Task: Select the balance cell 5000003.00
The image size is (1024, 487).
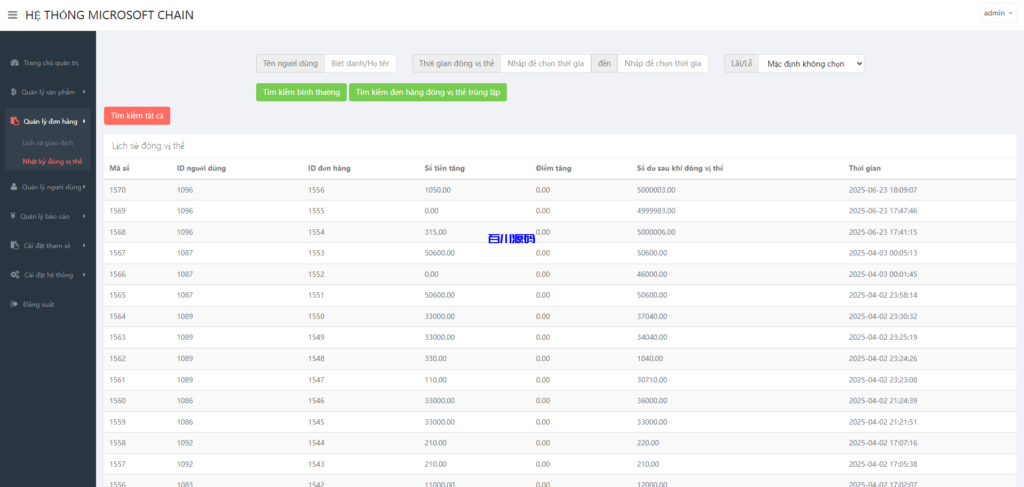Action: tap(656, 190)
